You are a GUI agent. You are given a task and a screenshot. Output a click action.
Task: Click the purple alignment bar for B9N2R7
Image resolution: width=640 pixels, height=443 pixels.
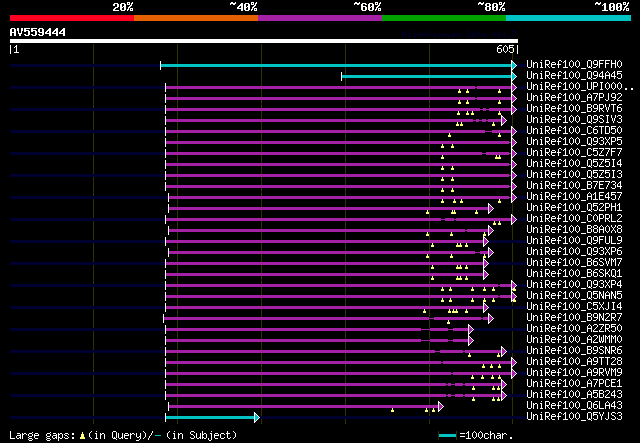coord(329,318)
